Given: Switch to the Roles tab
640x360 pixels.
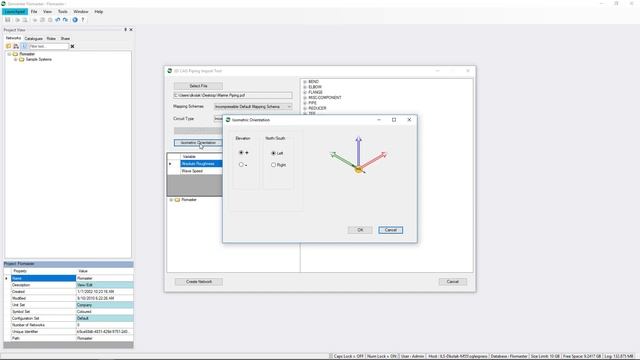Looking at the screenshot, I should tap(51, 38).
